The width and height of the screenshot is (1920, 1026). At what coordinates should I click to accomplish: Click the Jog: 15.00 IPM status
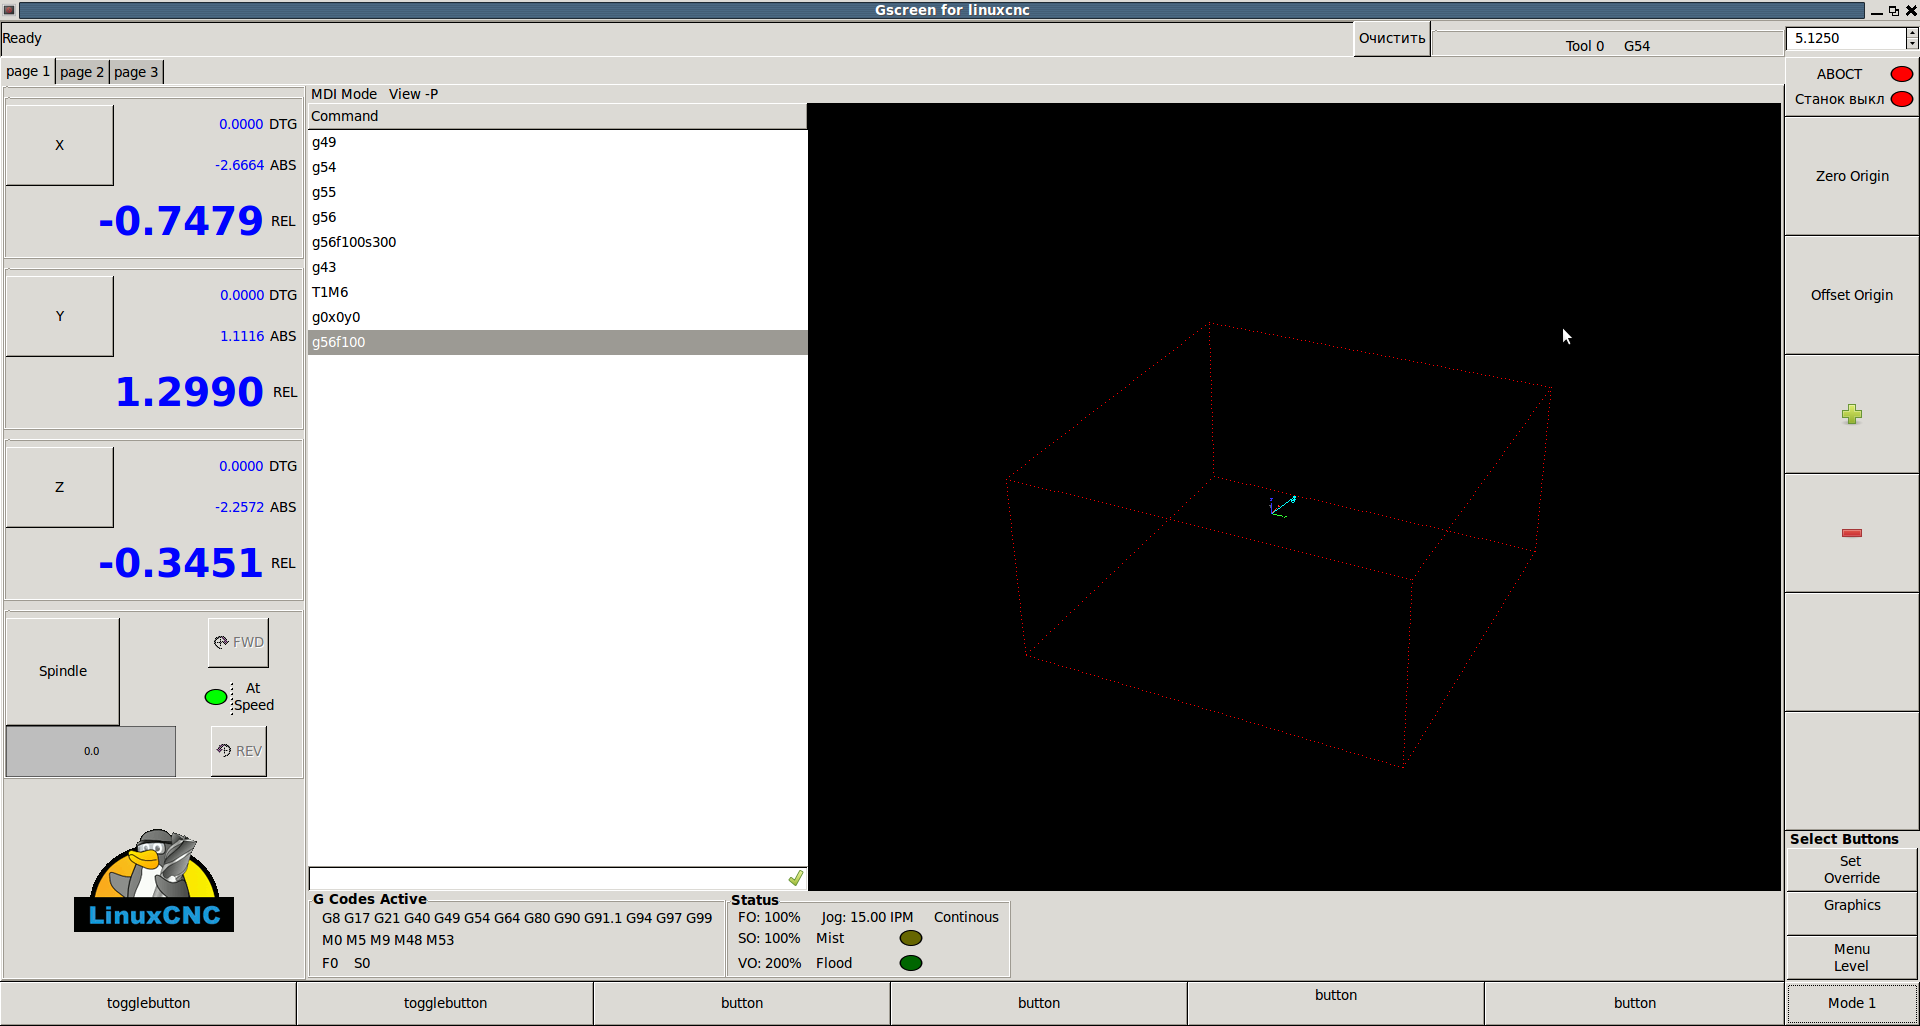pyautogui.click(x=867, y=917)
